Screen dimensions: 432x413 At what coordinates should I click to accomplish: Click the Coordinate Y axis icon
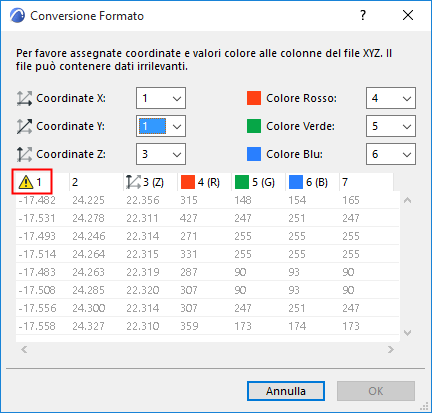(24, 126)
